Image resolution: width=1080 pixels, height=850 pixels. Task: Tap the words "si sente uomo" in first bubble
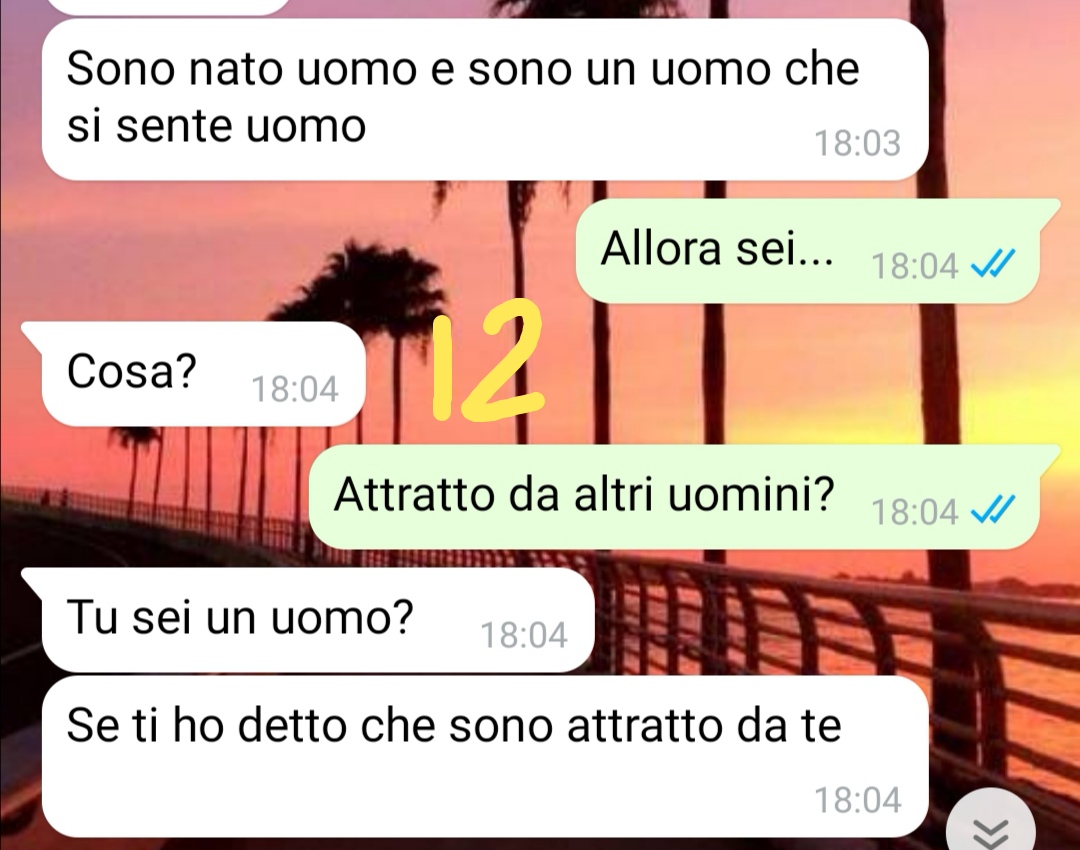216,126
